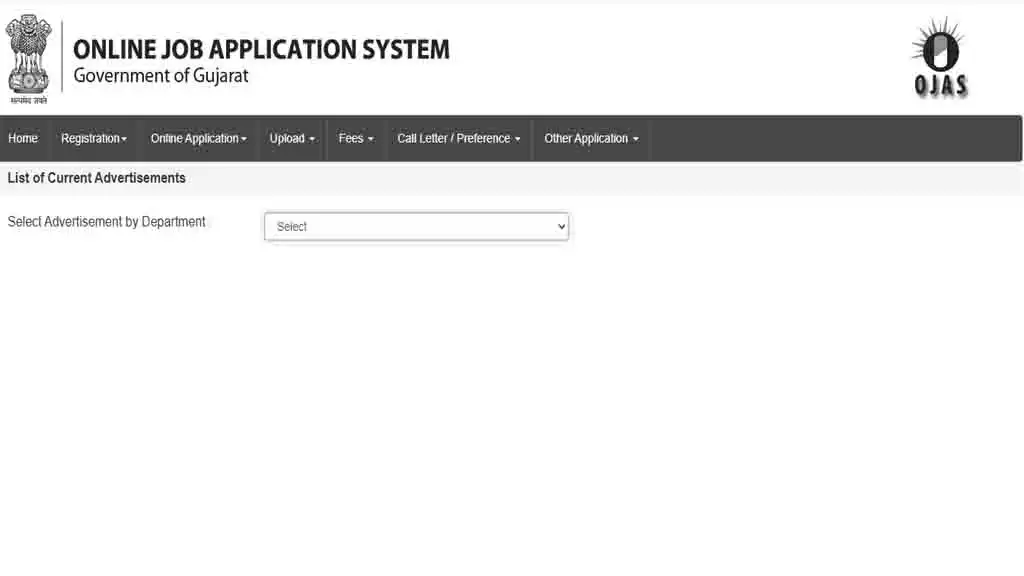1024x576 pixels.
Task: Open the Online Application menu
Action: click(198, 139)
